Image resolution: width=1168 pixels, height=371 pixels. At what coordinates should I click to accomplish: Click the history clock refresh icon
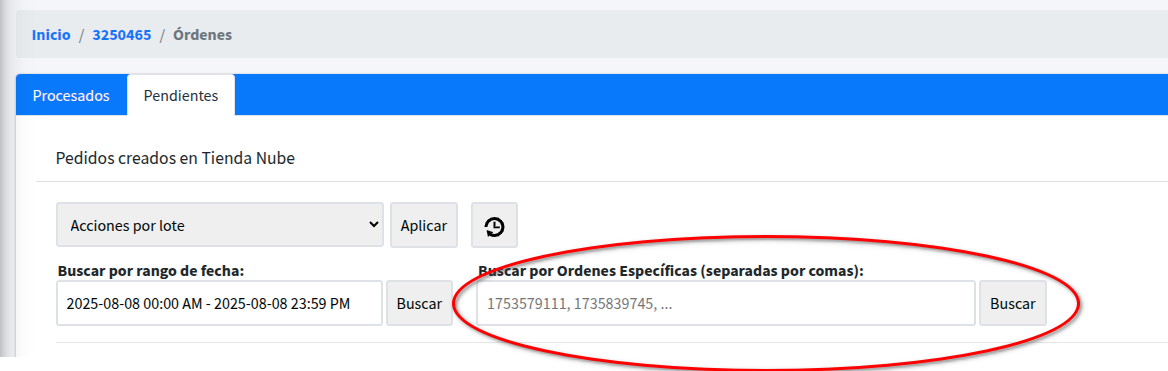click(x=495, y=226)
